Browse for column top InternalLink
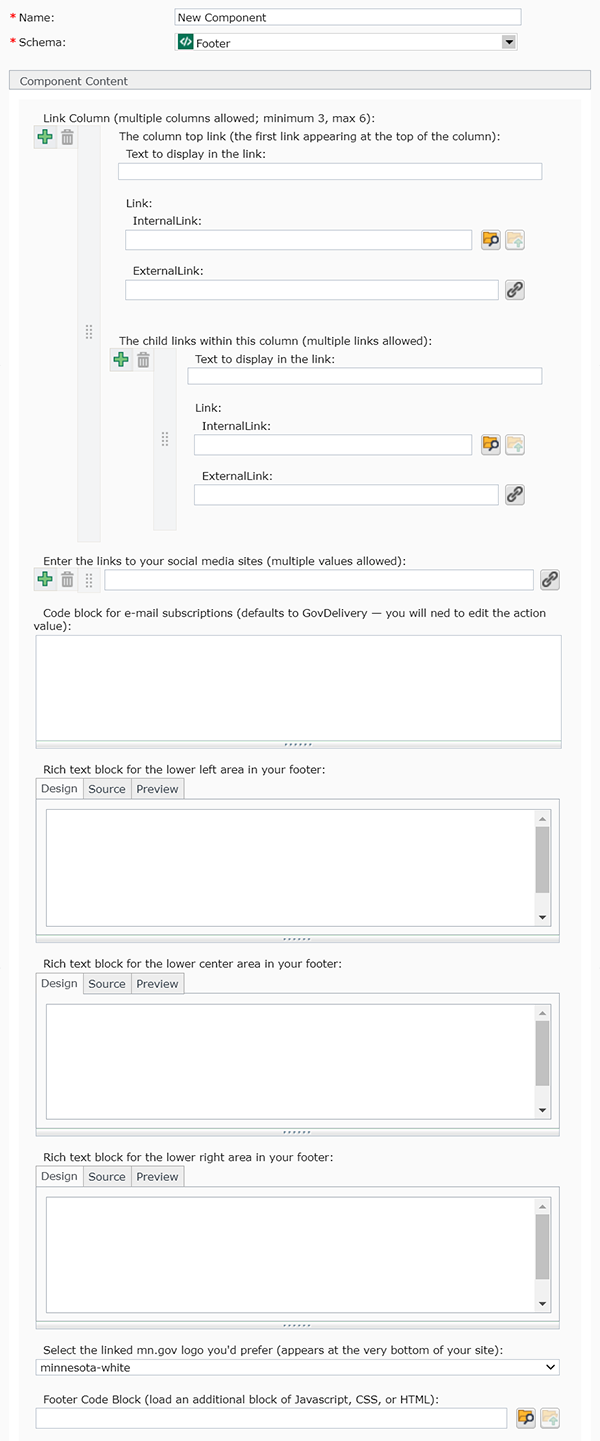The width and height of the screenshot is (600, 1441). pyautogui.click(x=490, y=240)
